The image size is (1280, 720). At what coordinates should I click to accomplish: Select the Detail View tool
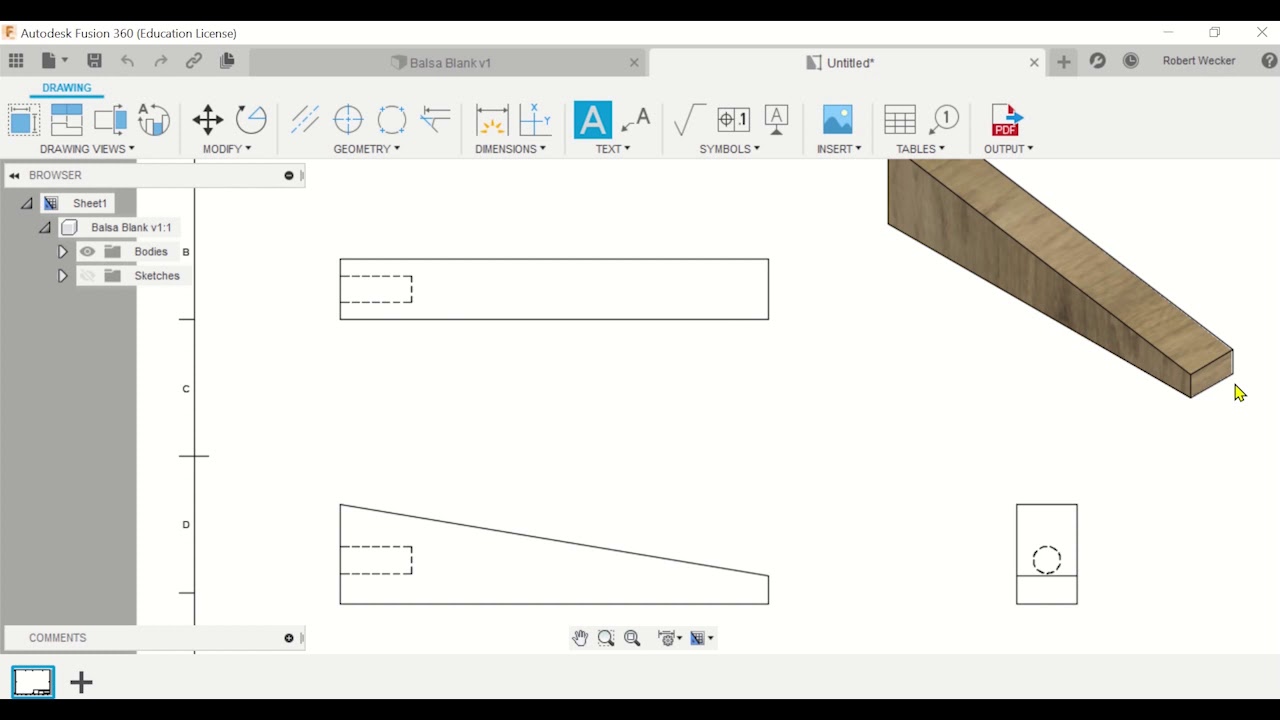pyautogui.click(x=154, y=120)
